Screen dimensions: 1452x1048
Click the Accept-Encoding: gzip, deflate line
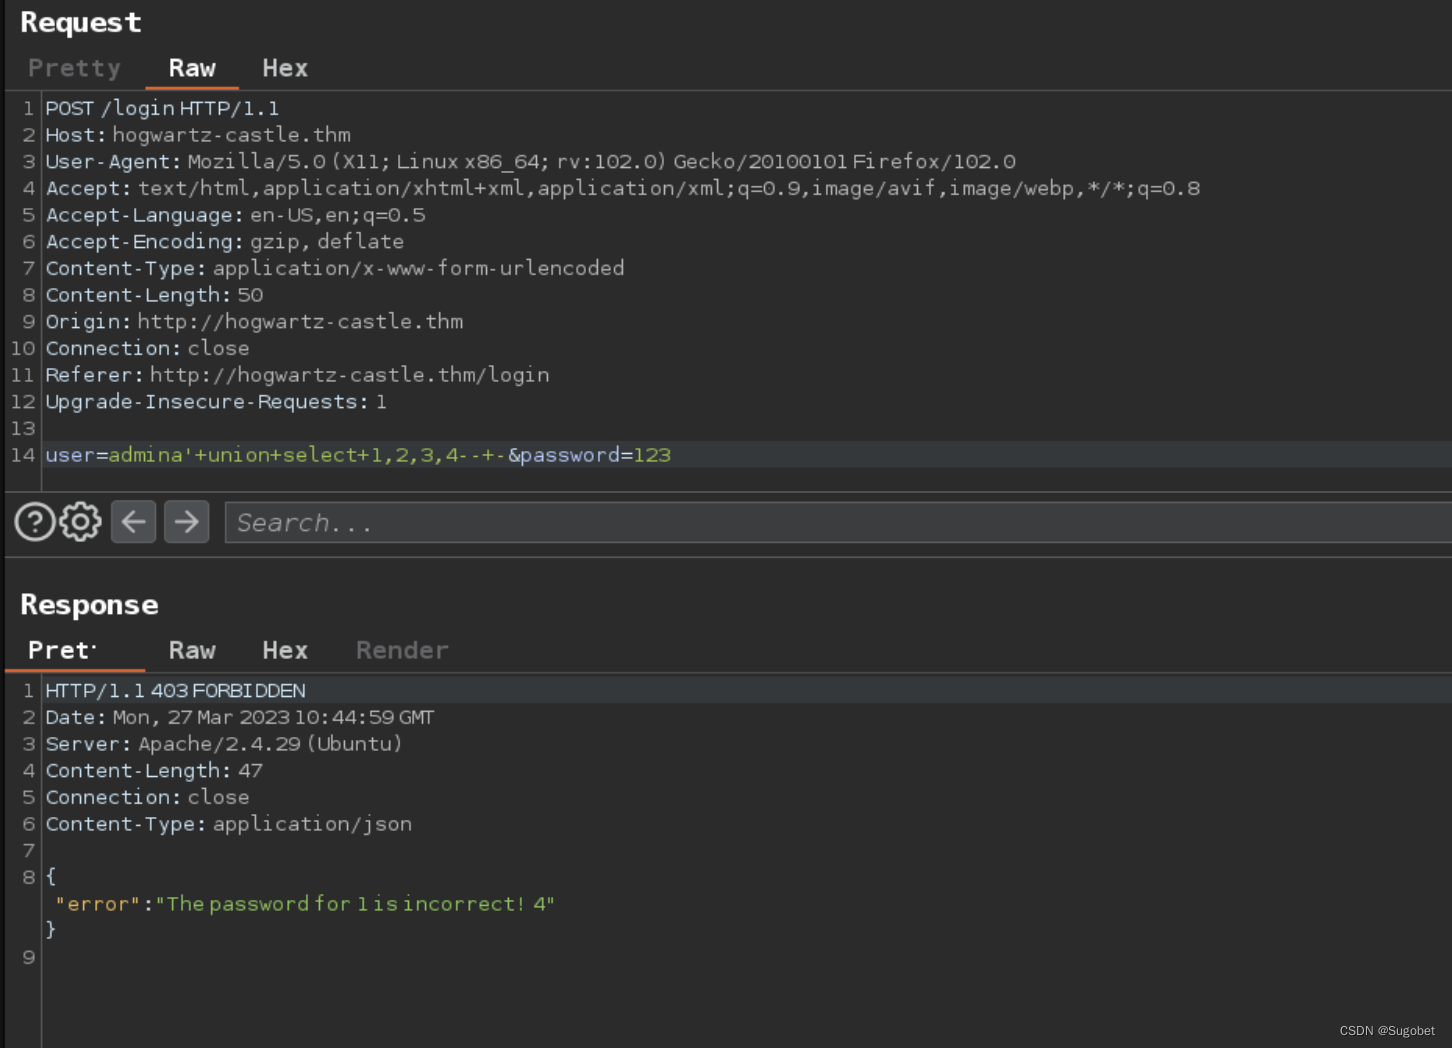pos(225,242)
